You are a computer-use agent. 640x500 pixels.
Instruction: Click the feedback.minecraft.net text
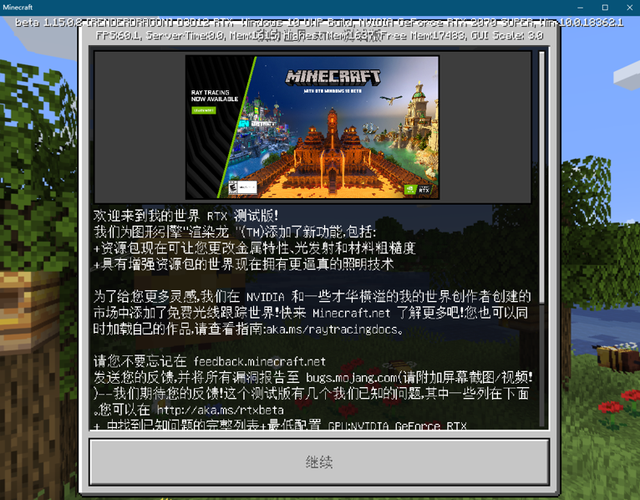[260, 361]
